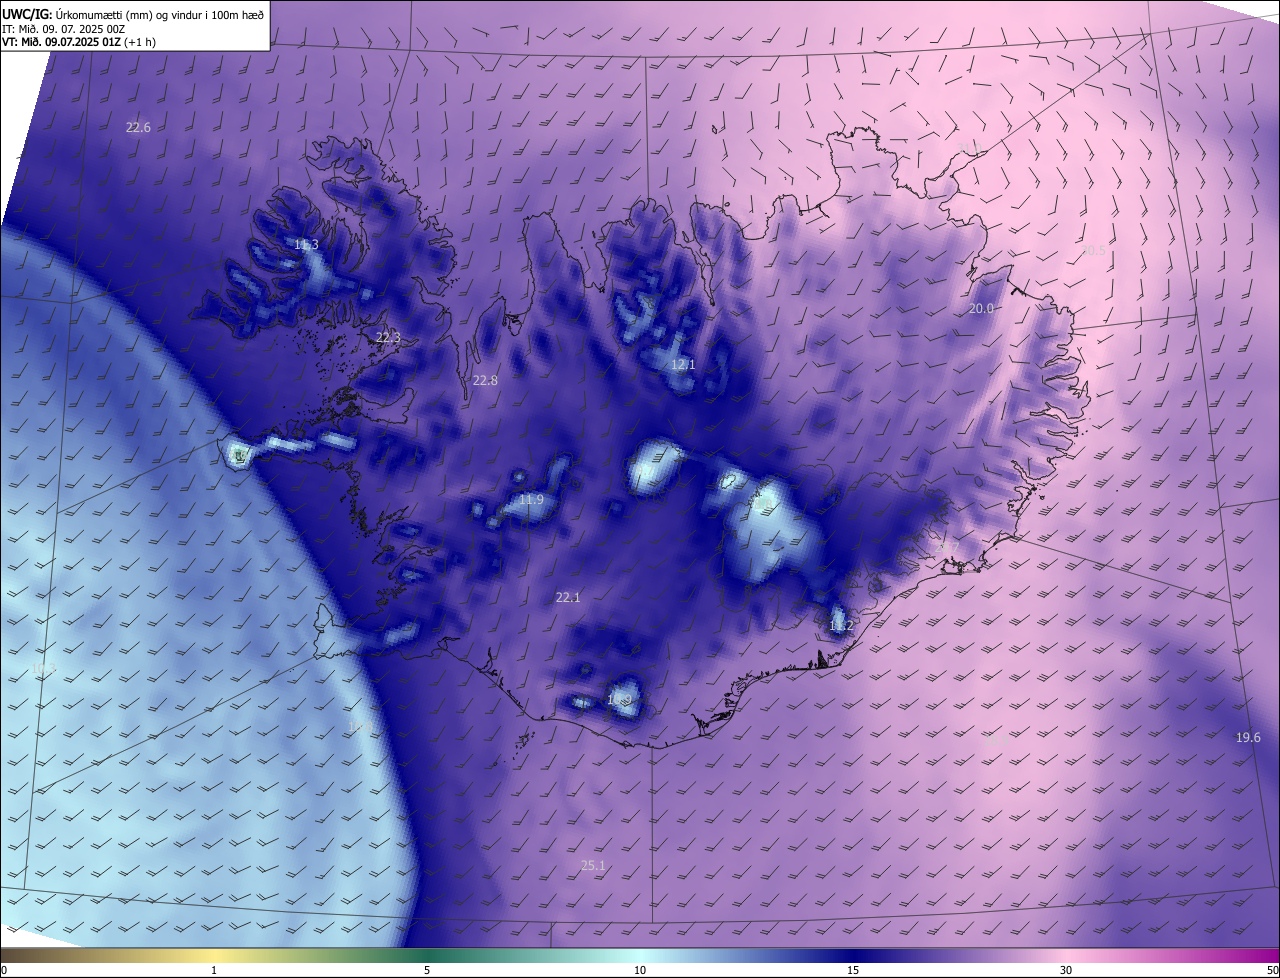Click the 22.3 value label

point(388,338)
